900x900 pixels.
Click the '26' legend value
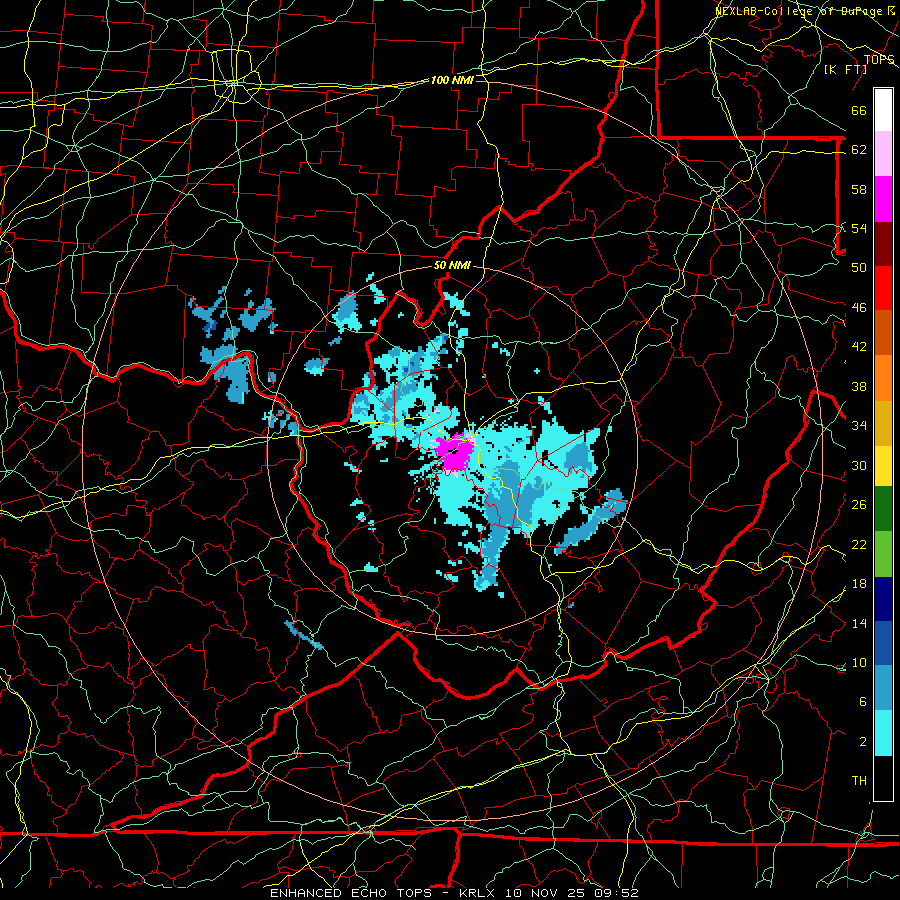coord(859,505)
